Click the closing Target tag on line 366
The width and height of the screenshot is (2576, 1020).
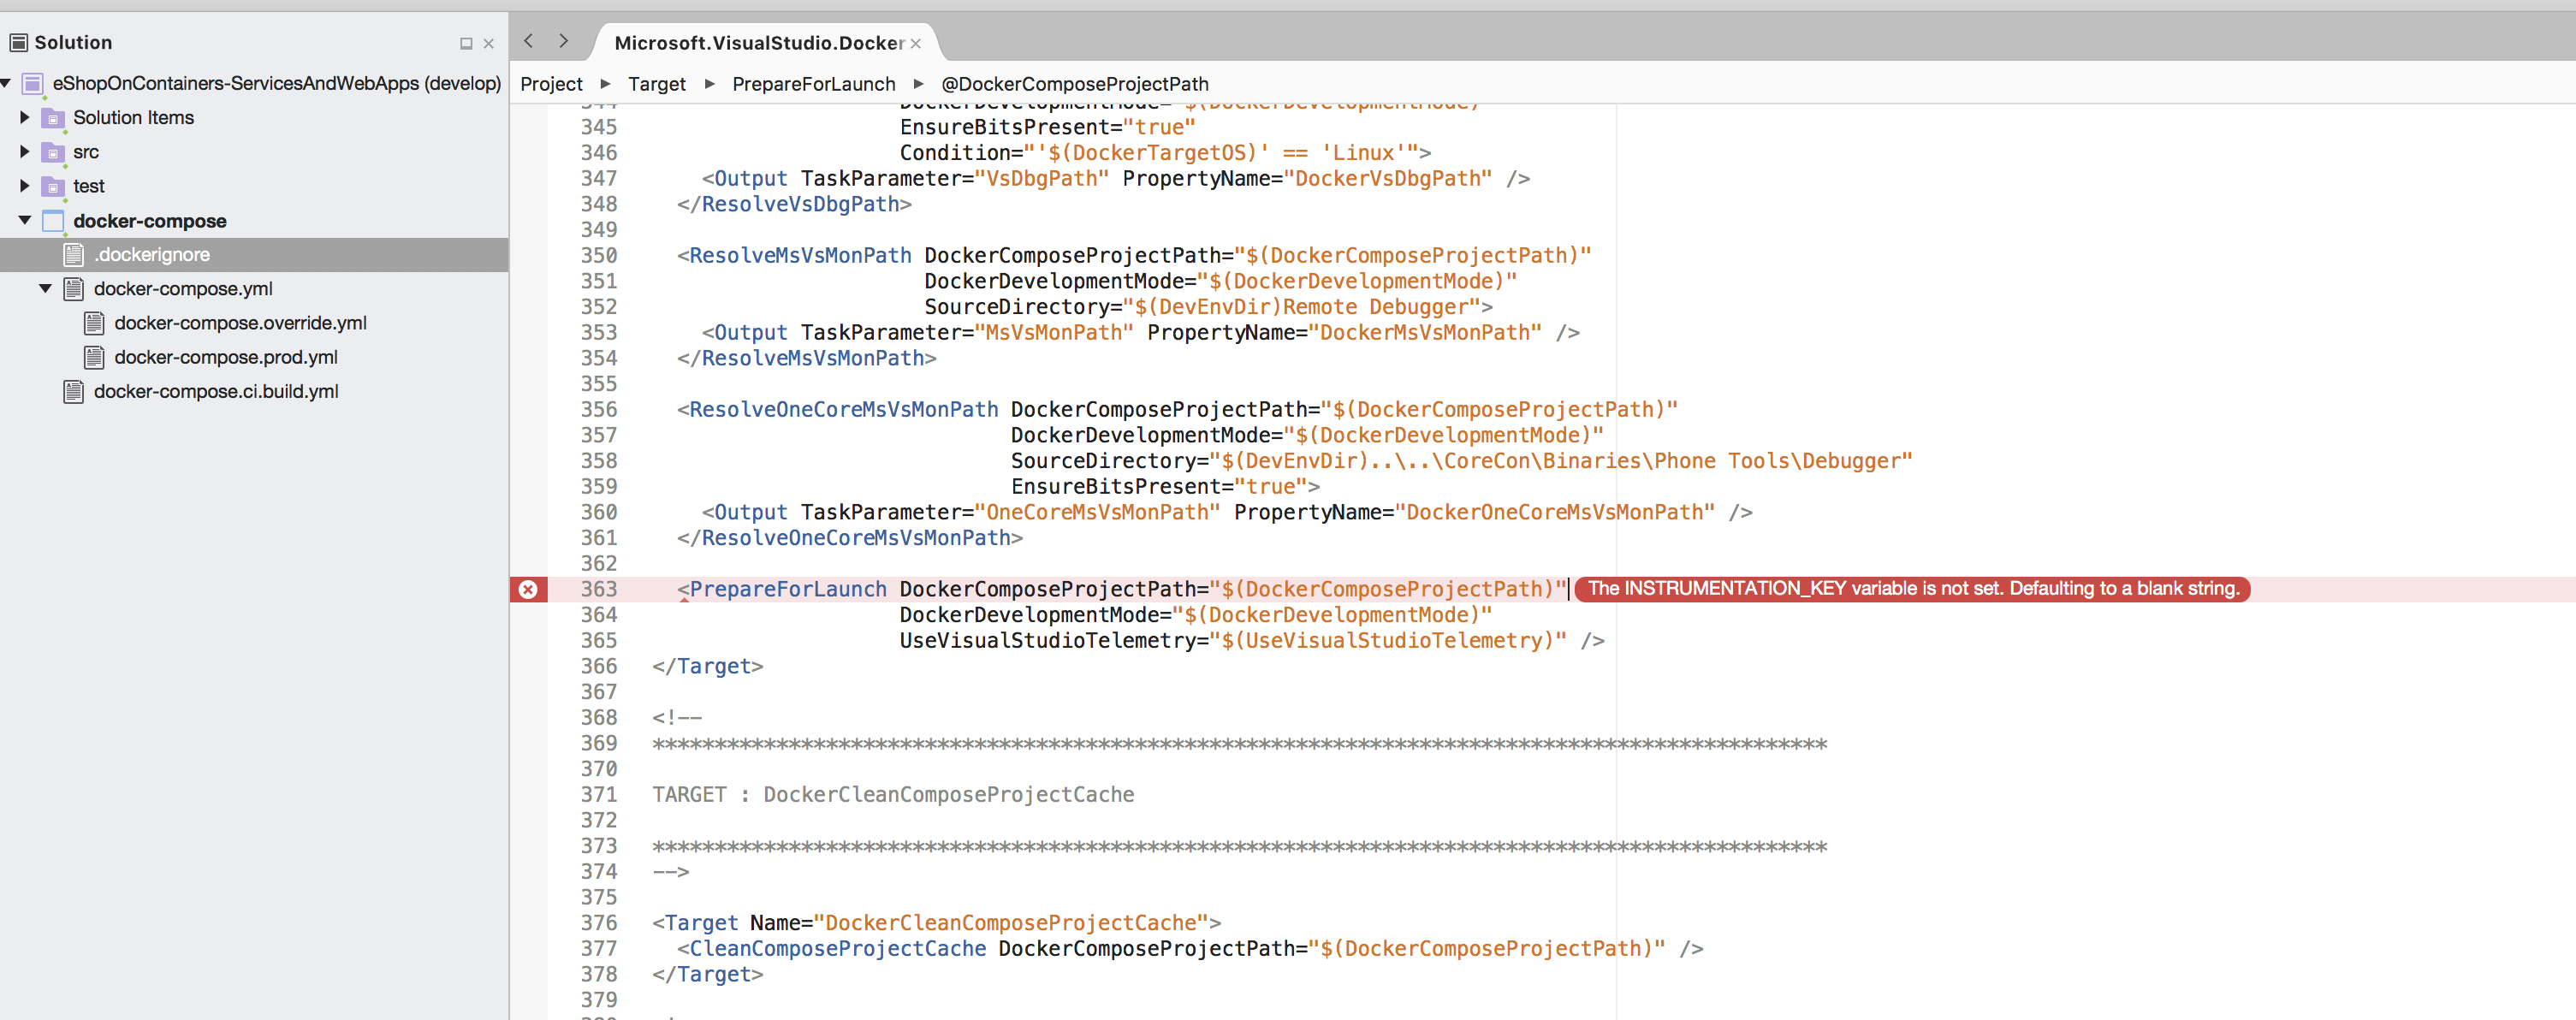pos(708,666)
